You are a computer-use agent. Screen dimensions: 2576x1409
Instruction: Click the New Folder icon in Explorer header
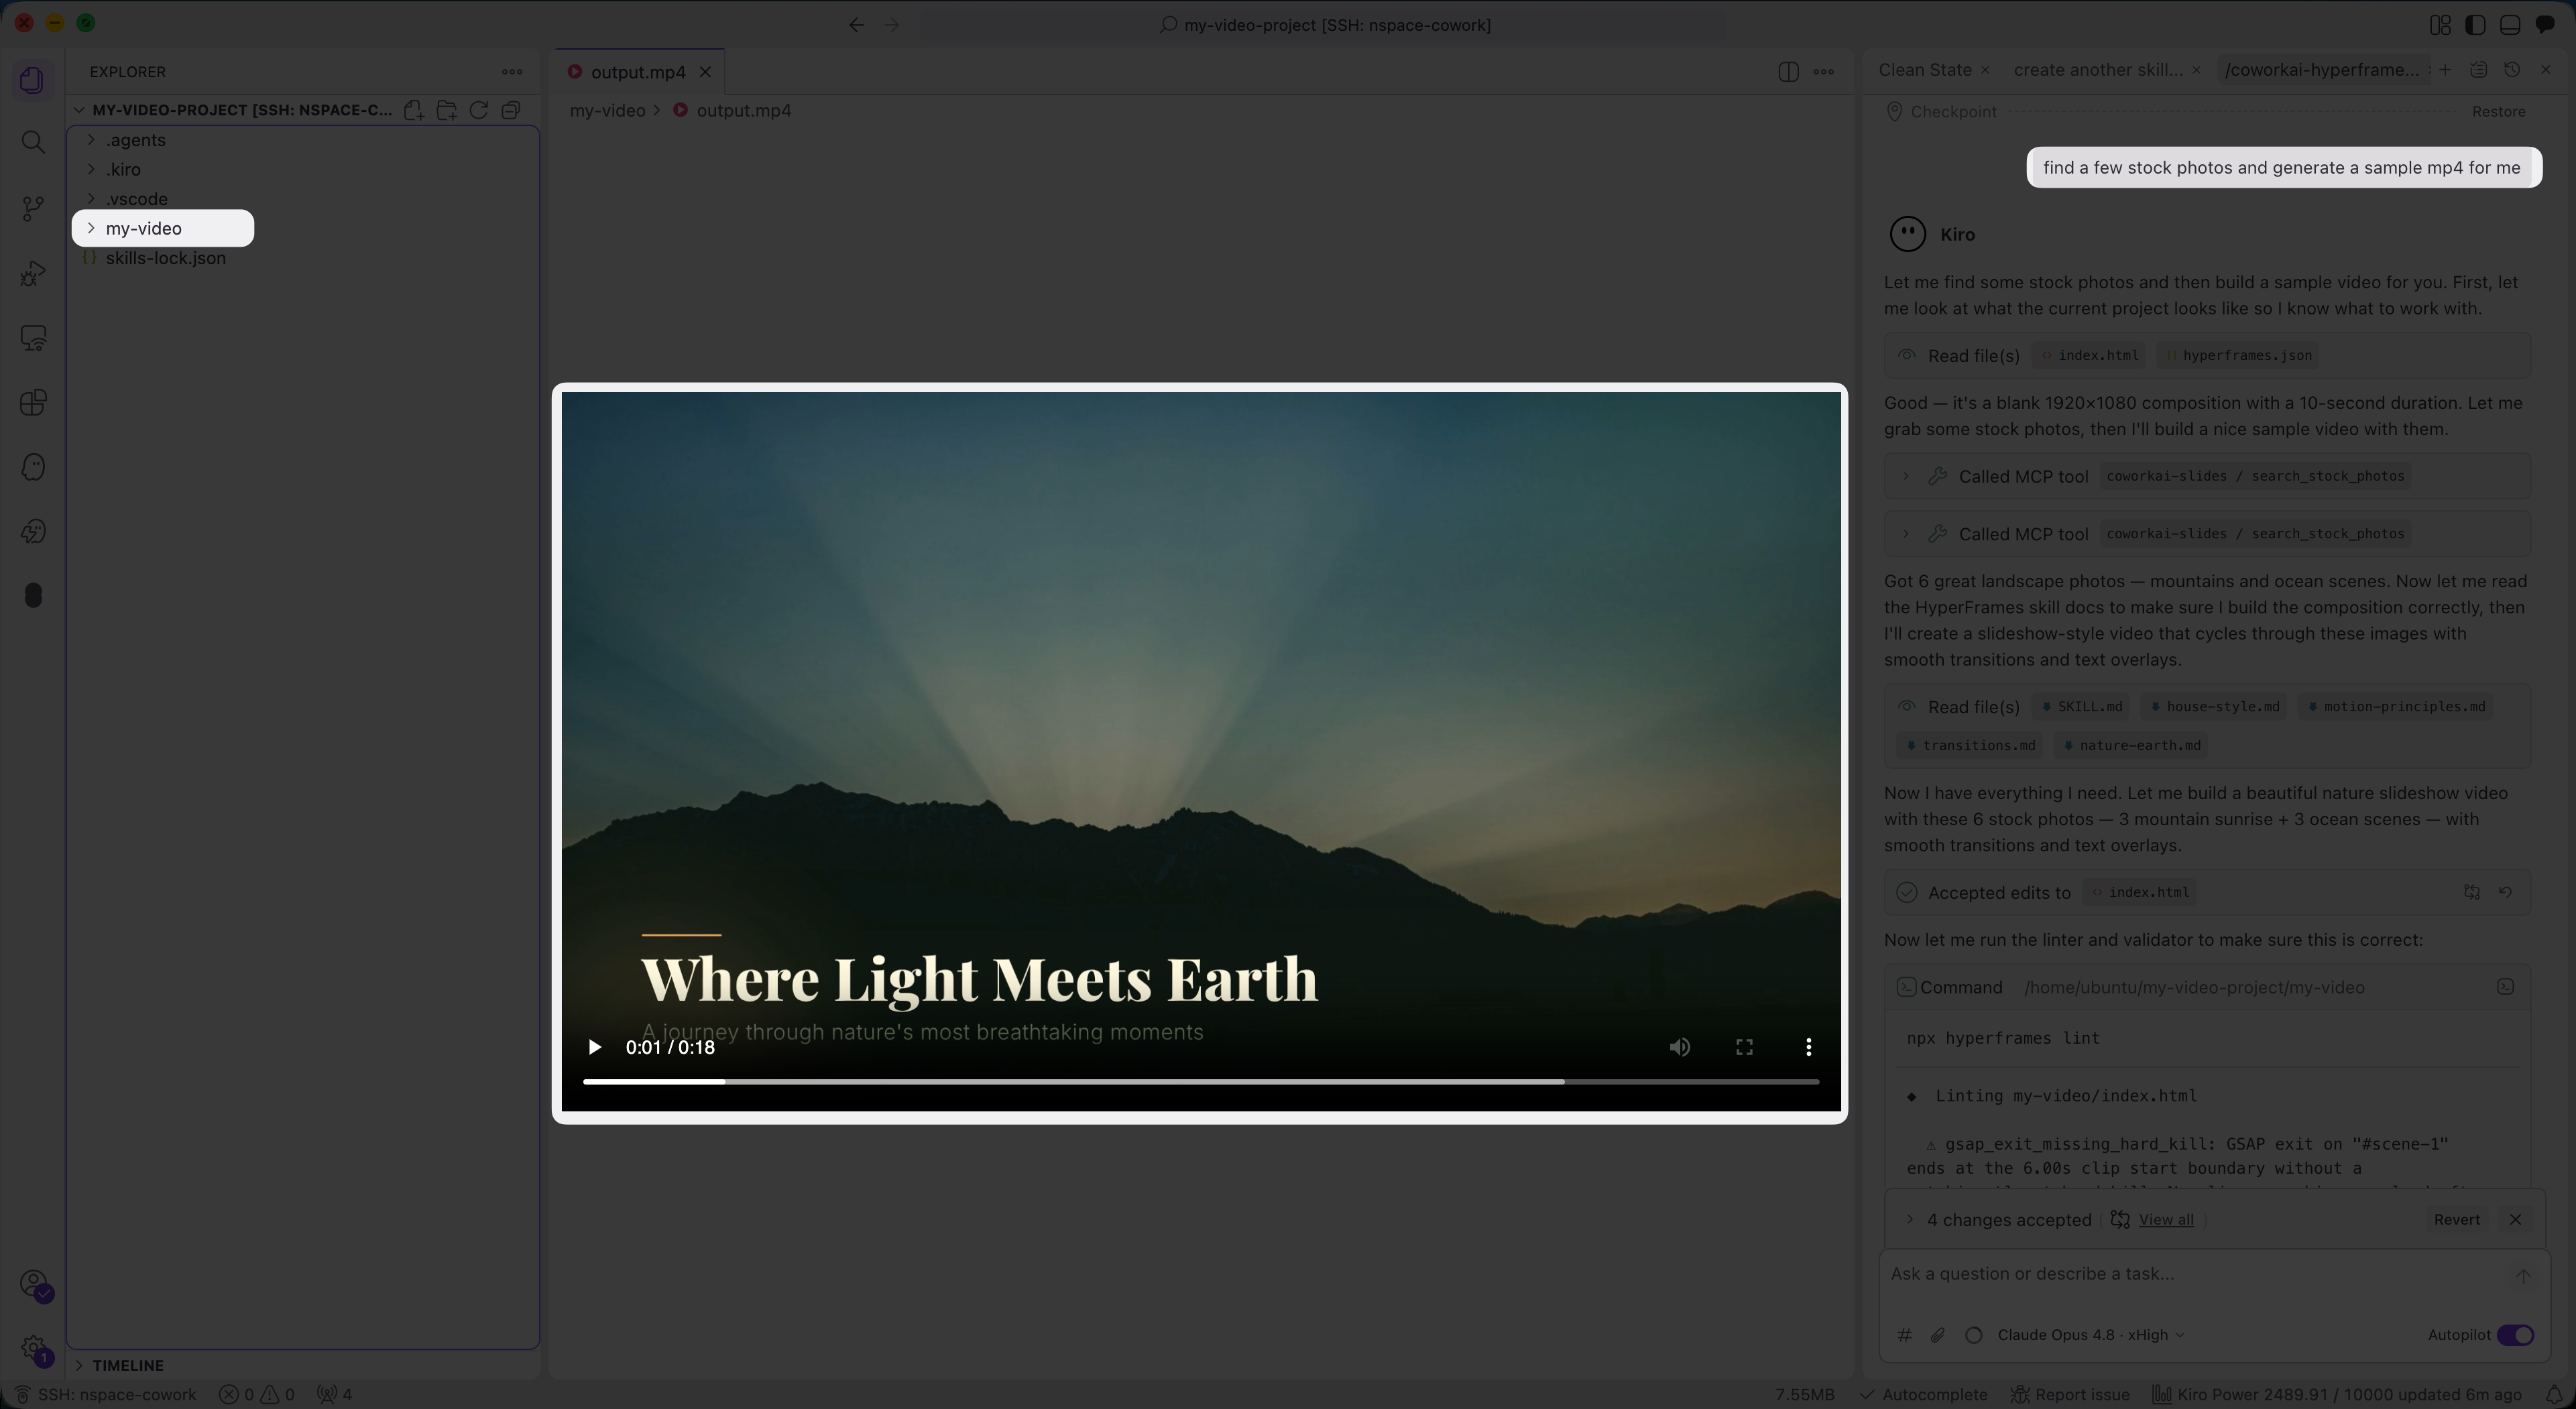tap(446, 110)
